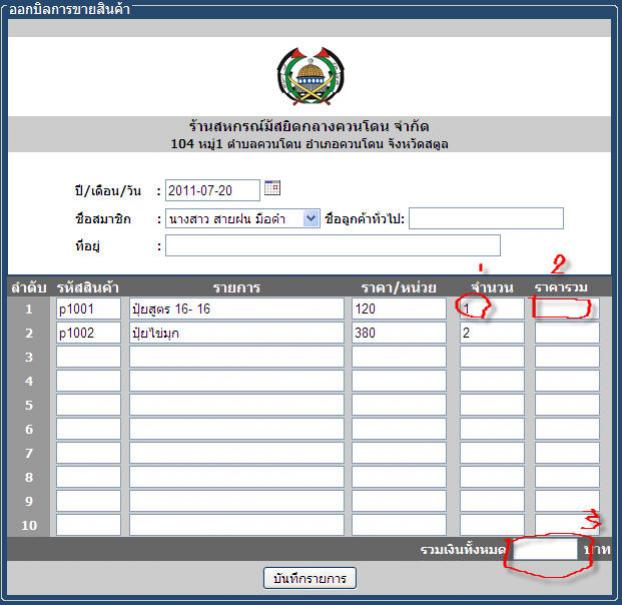
Task: Click the grand total amount field
Action: [545, 549]
